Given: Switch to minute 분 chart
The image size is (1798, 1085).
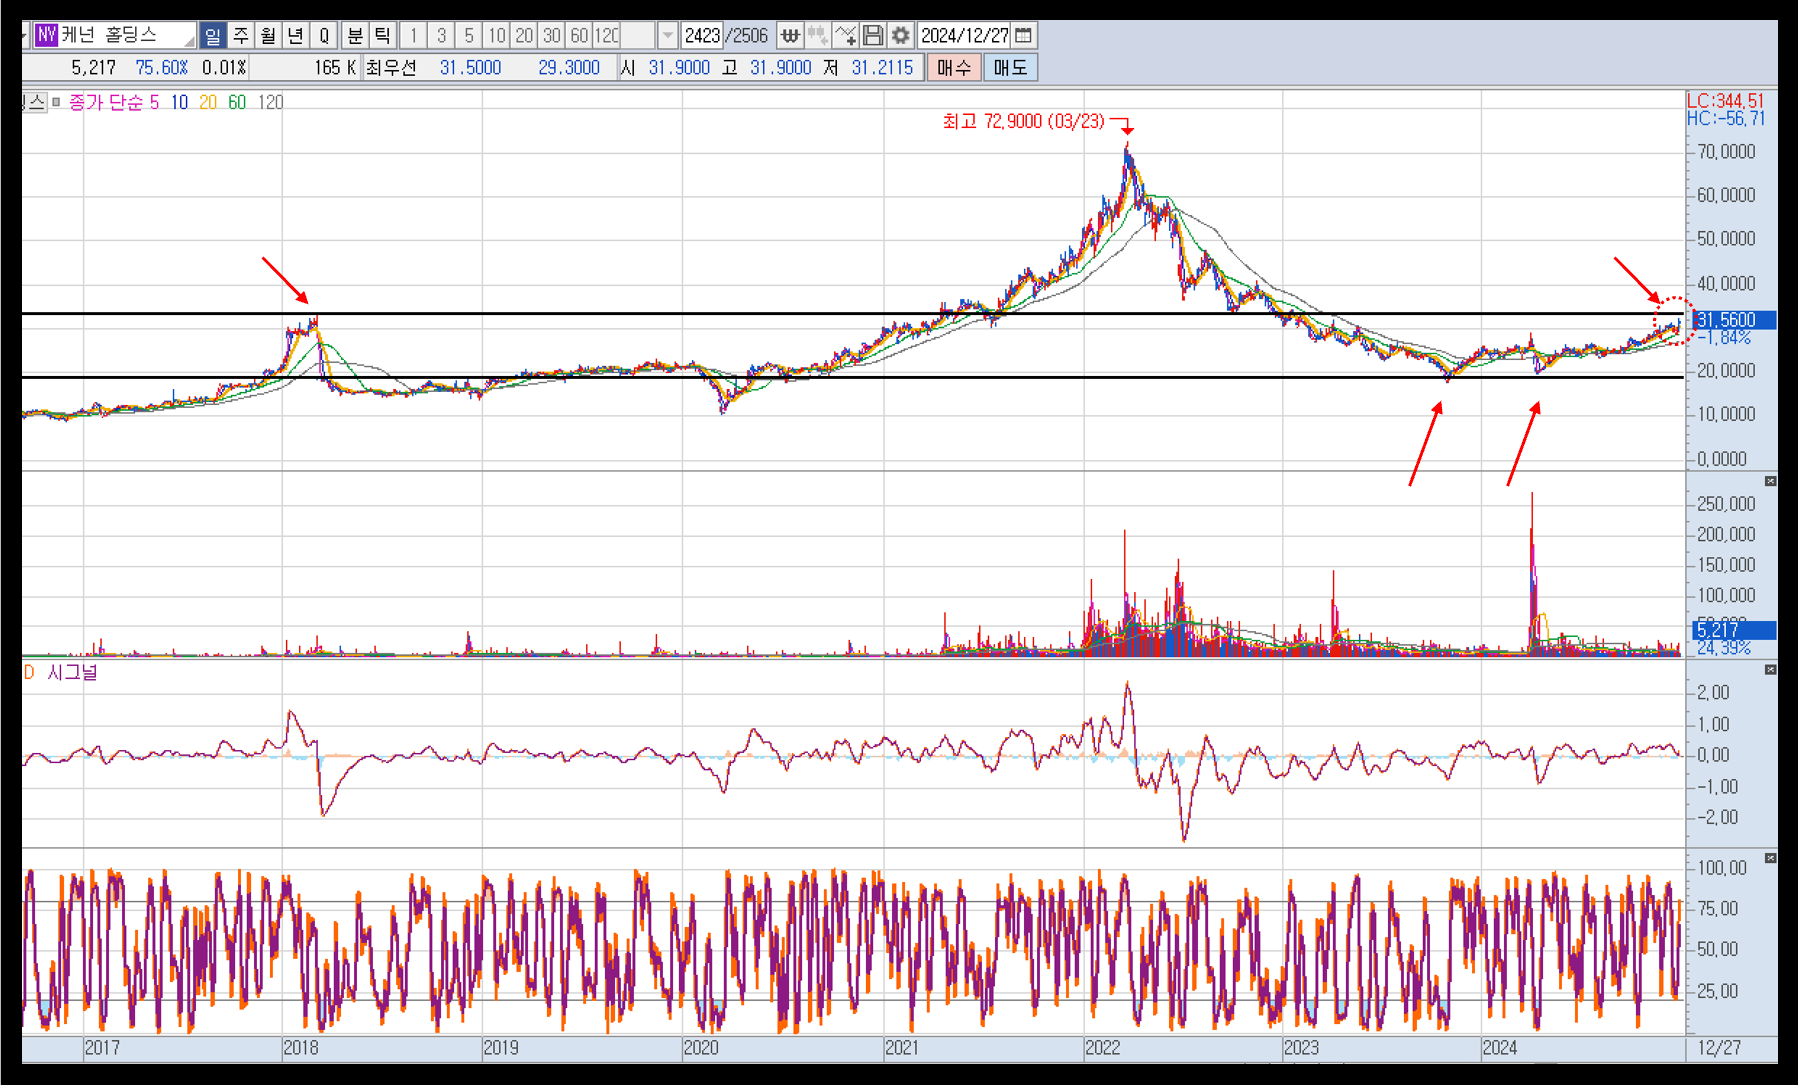Looking at the screenshot, I should click(x=355, y=36).
